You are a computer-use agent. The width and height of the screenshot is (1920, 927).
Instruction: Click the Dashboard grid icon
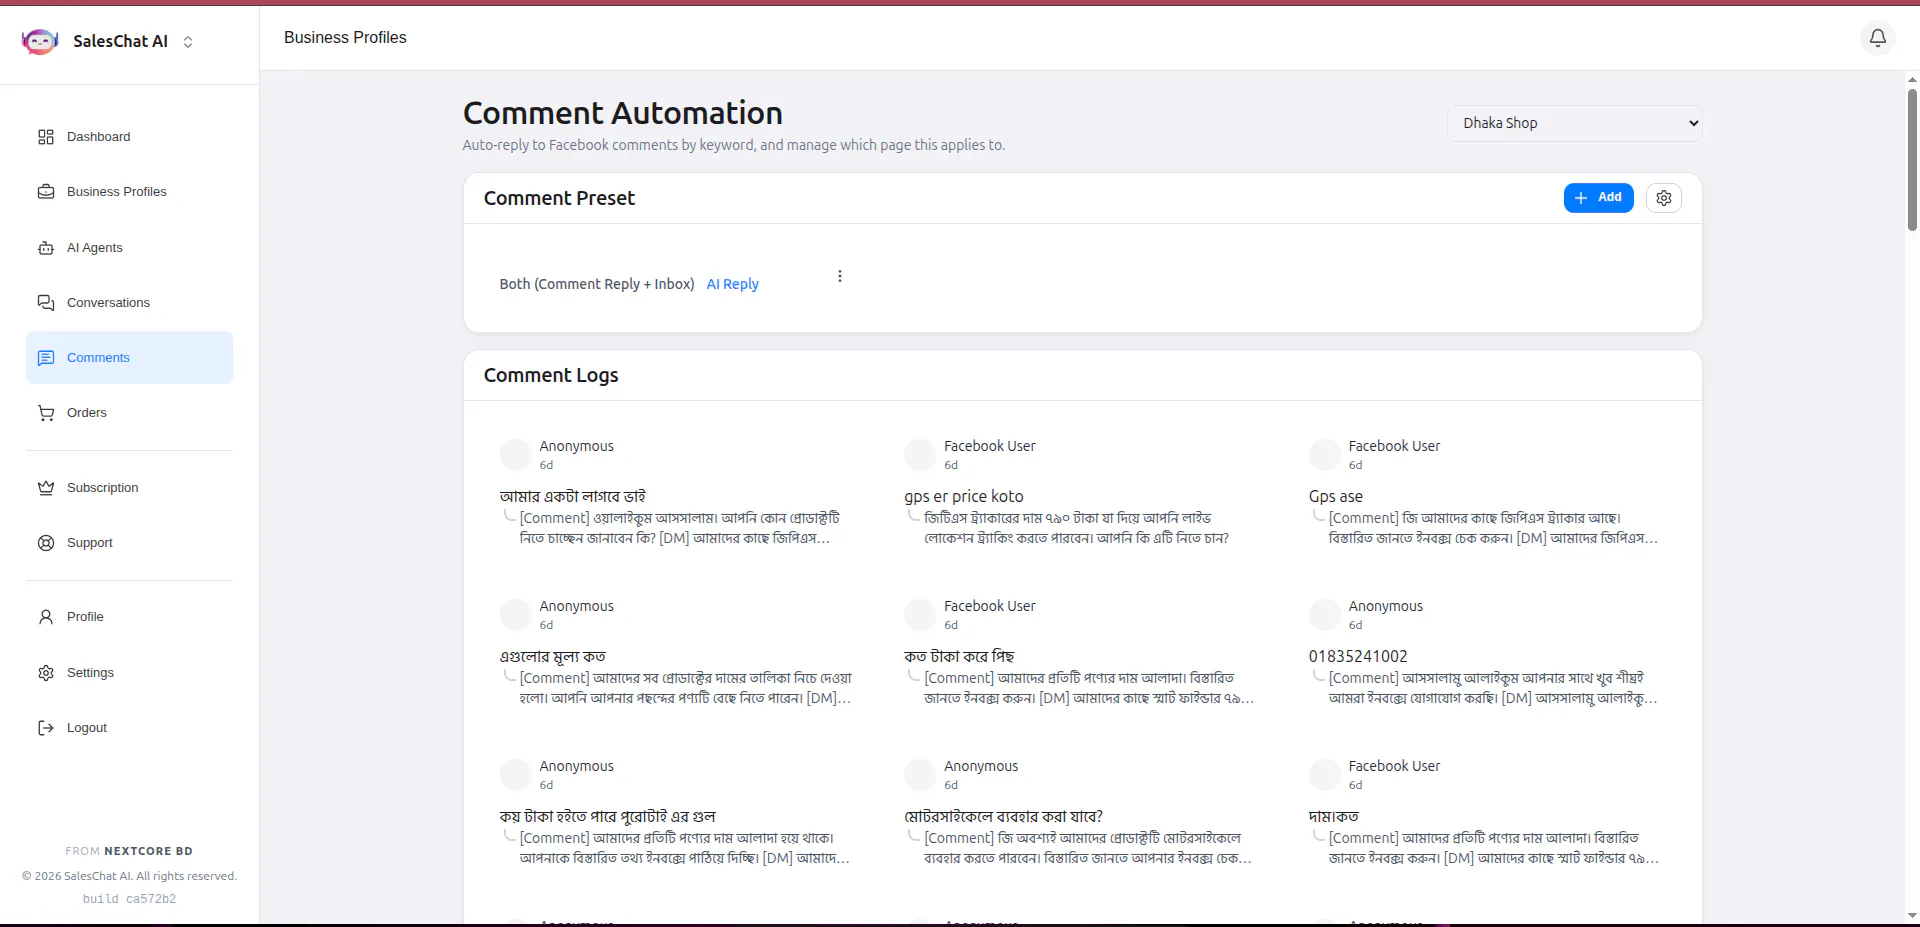(46, 137)
